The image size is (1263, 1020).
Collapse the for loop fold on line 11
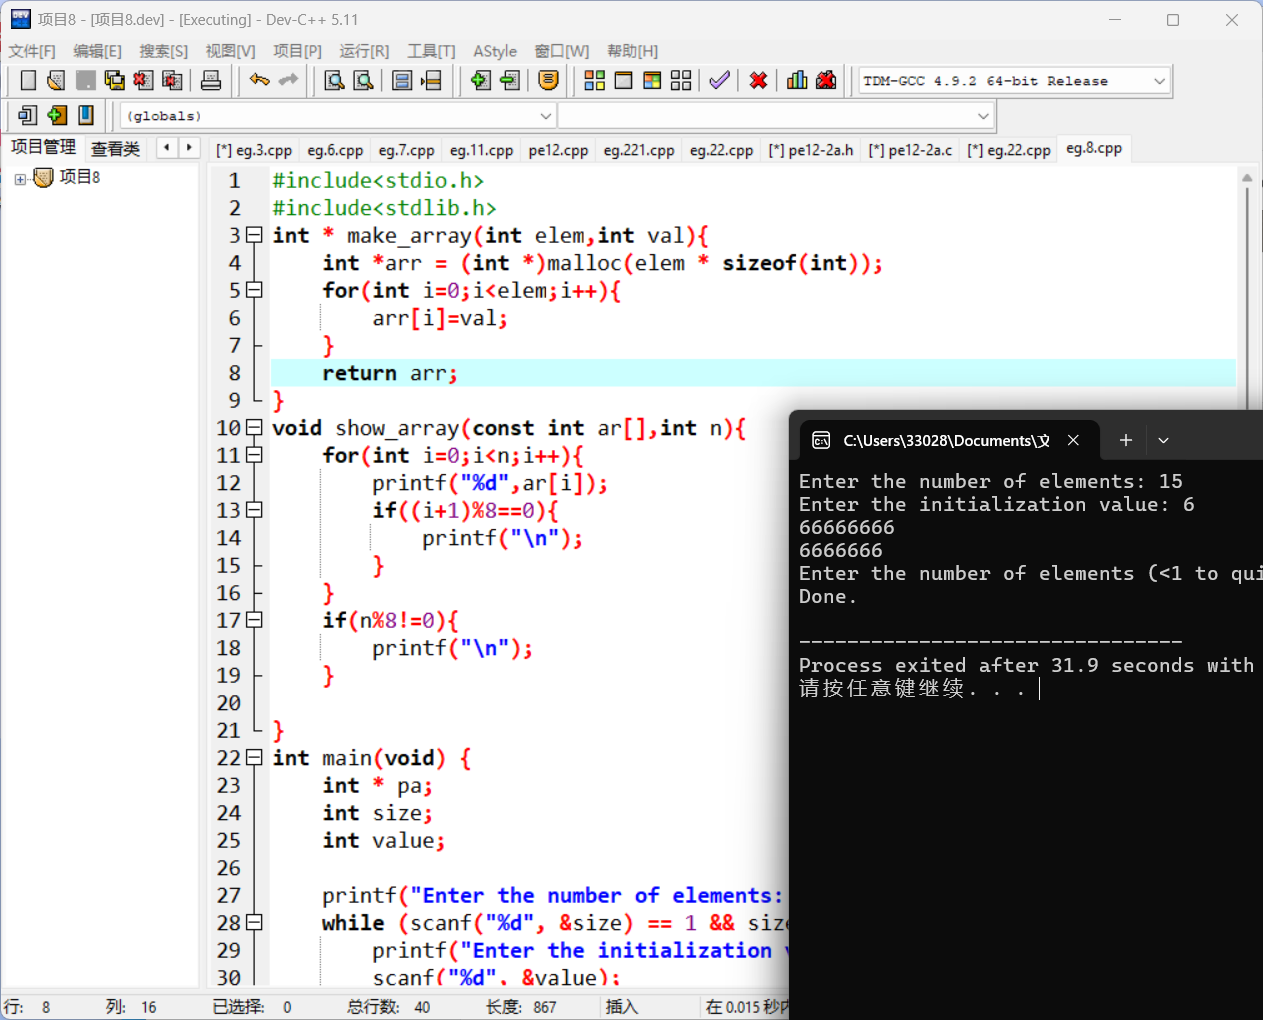(254, 455)
